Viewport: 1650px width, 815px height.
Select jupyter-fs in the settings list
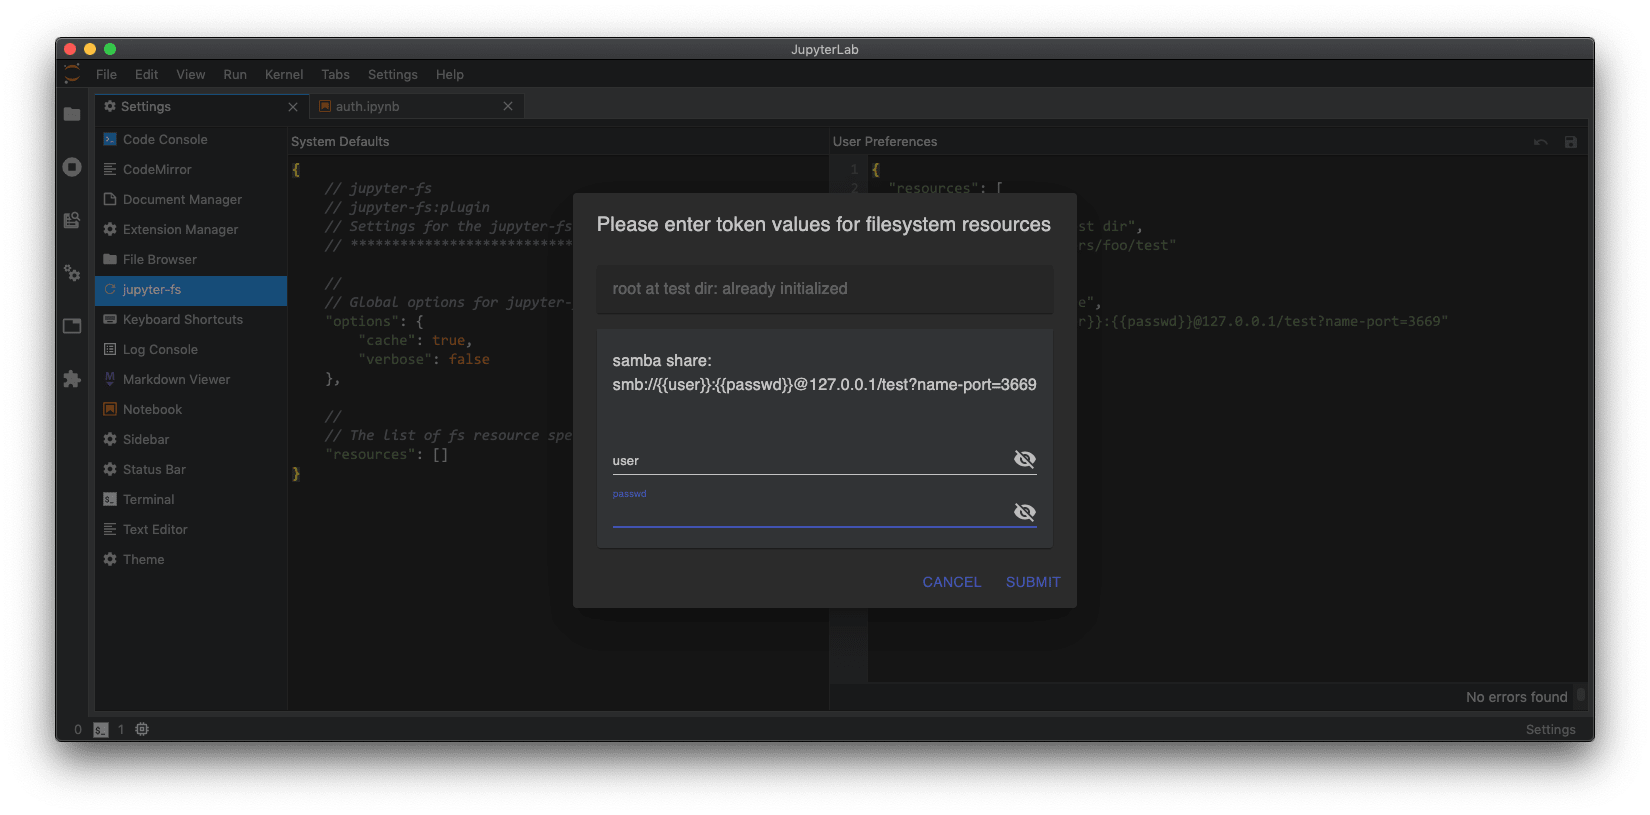191,290
